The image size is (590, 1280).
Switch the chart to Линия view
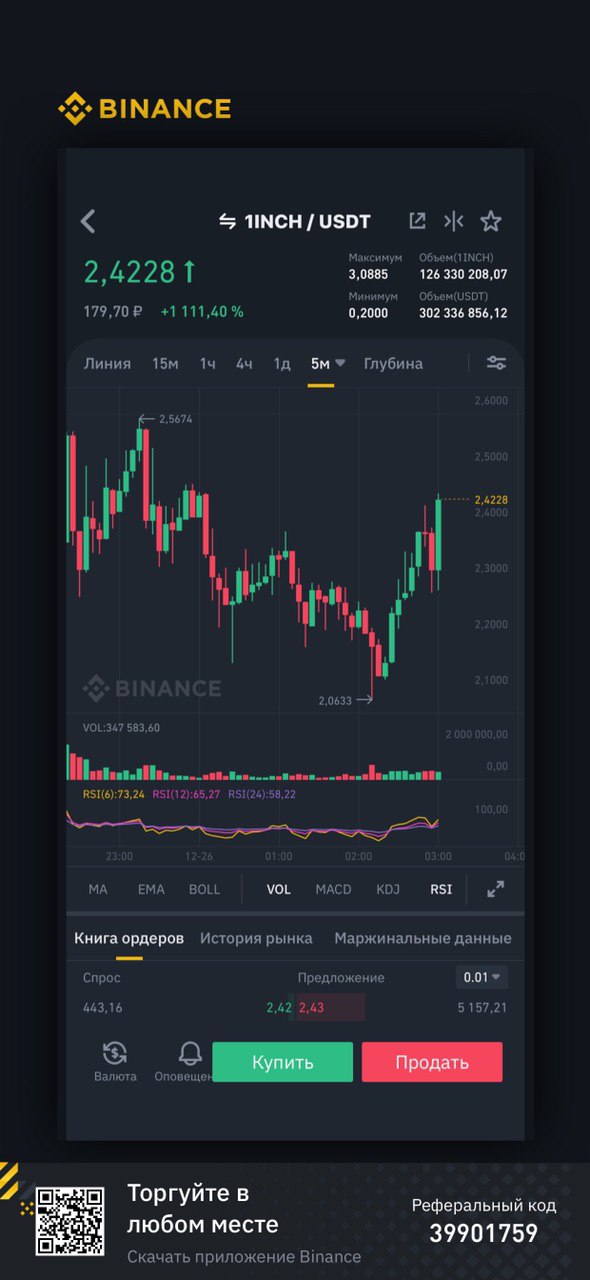pos(107,363)
